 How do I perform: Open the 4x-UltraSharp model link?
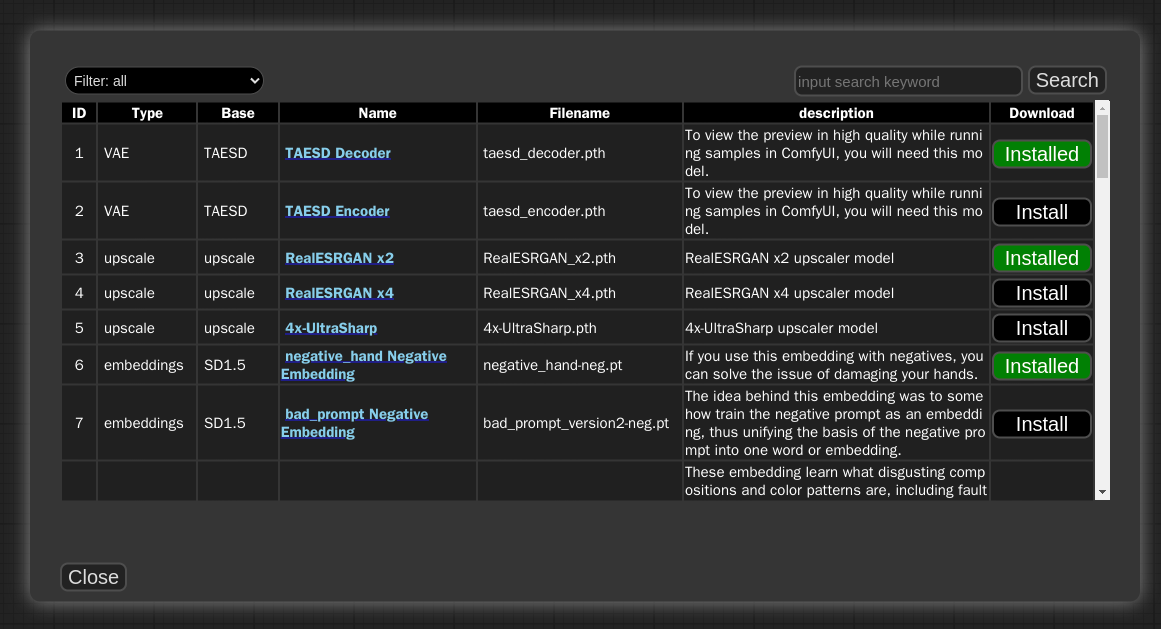(330, 328)
